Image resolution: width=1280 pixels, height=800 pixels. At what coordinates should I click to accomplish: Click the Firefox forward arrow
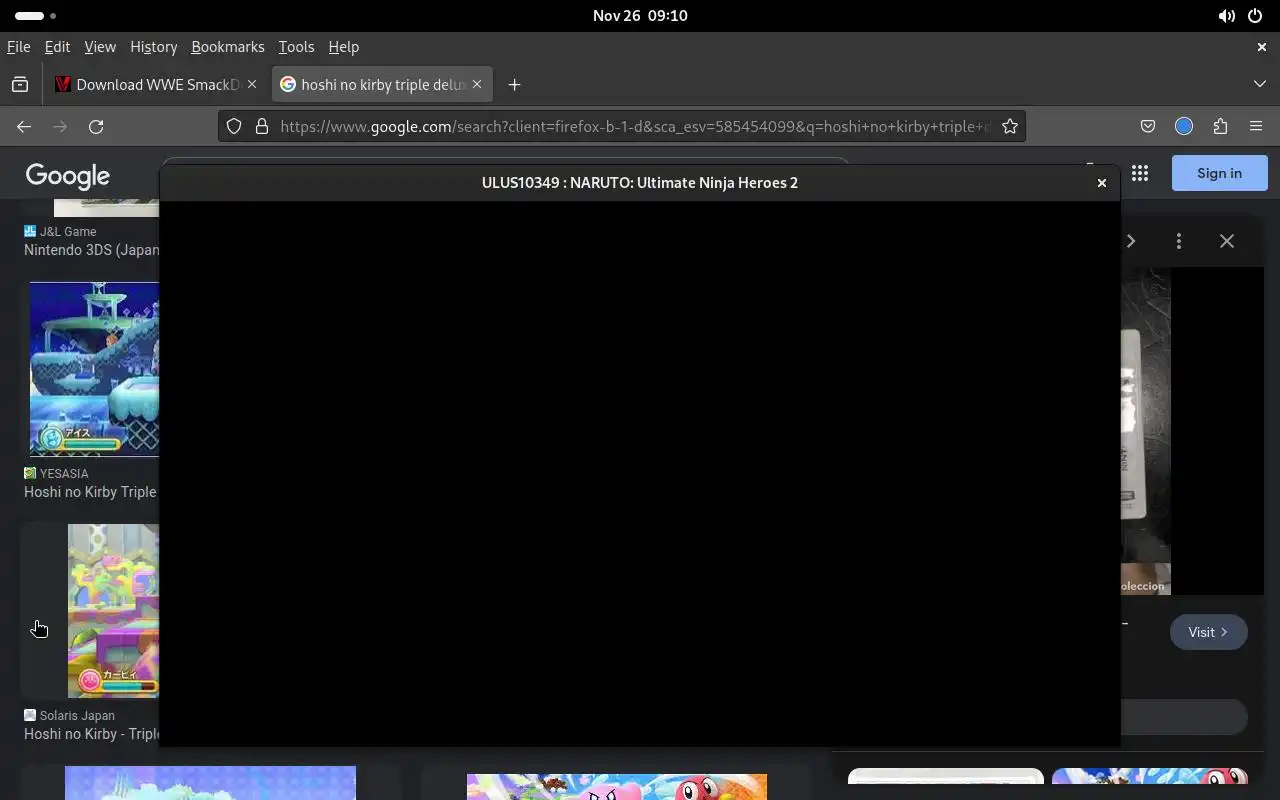coord(60,126)
